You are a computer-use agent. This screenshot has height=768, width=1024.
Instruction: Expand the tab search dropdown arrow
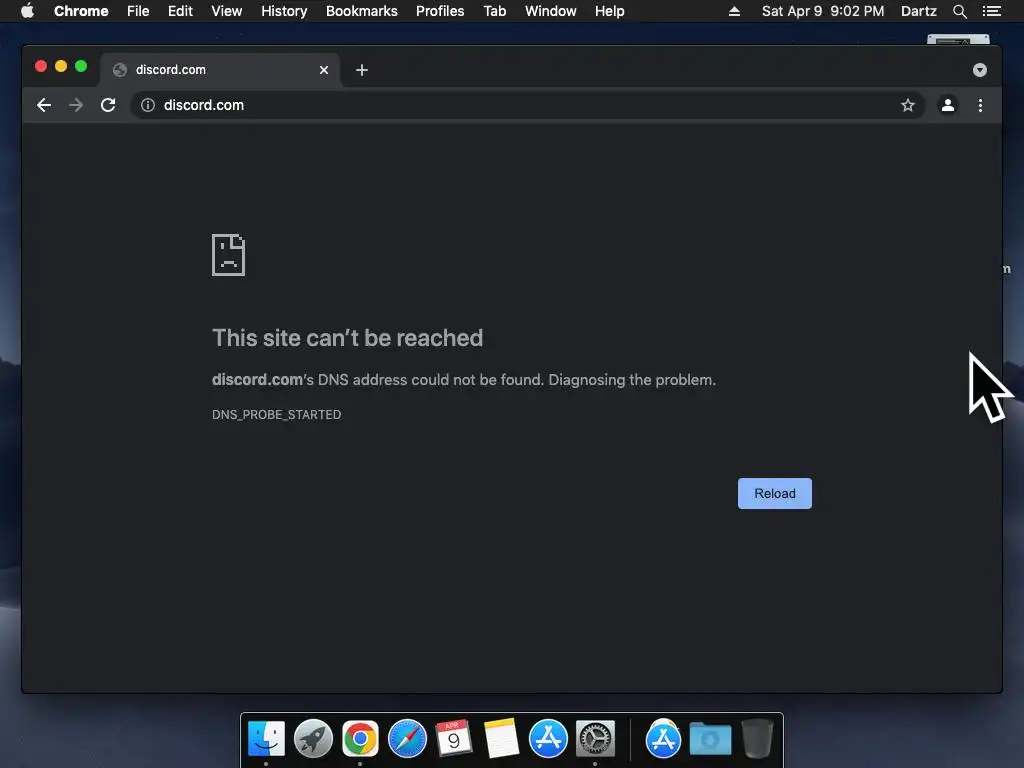click(980, 70)
